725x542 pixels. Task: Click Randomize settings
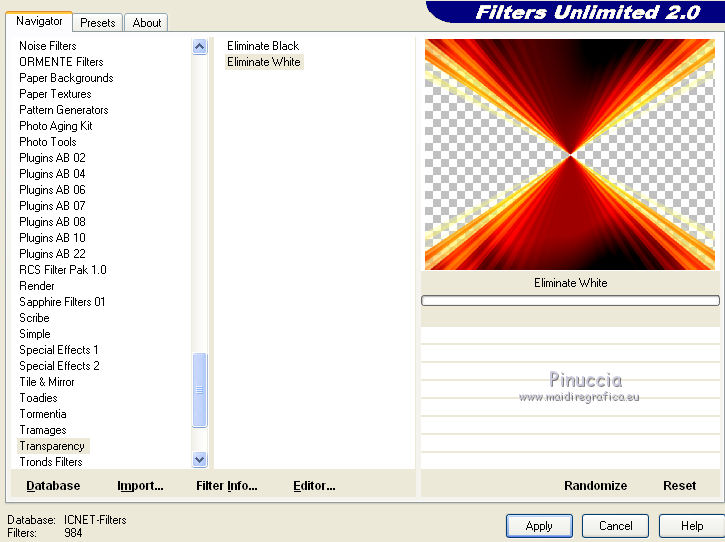pyautogui.click(x=596, y=486)
